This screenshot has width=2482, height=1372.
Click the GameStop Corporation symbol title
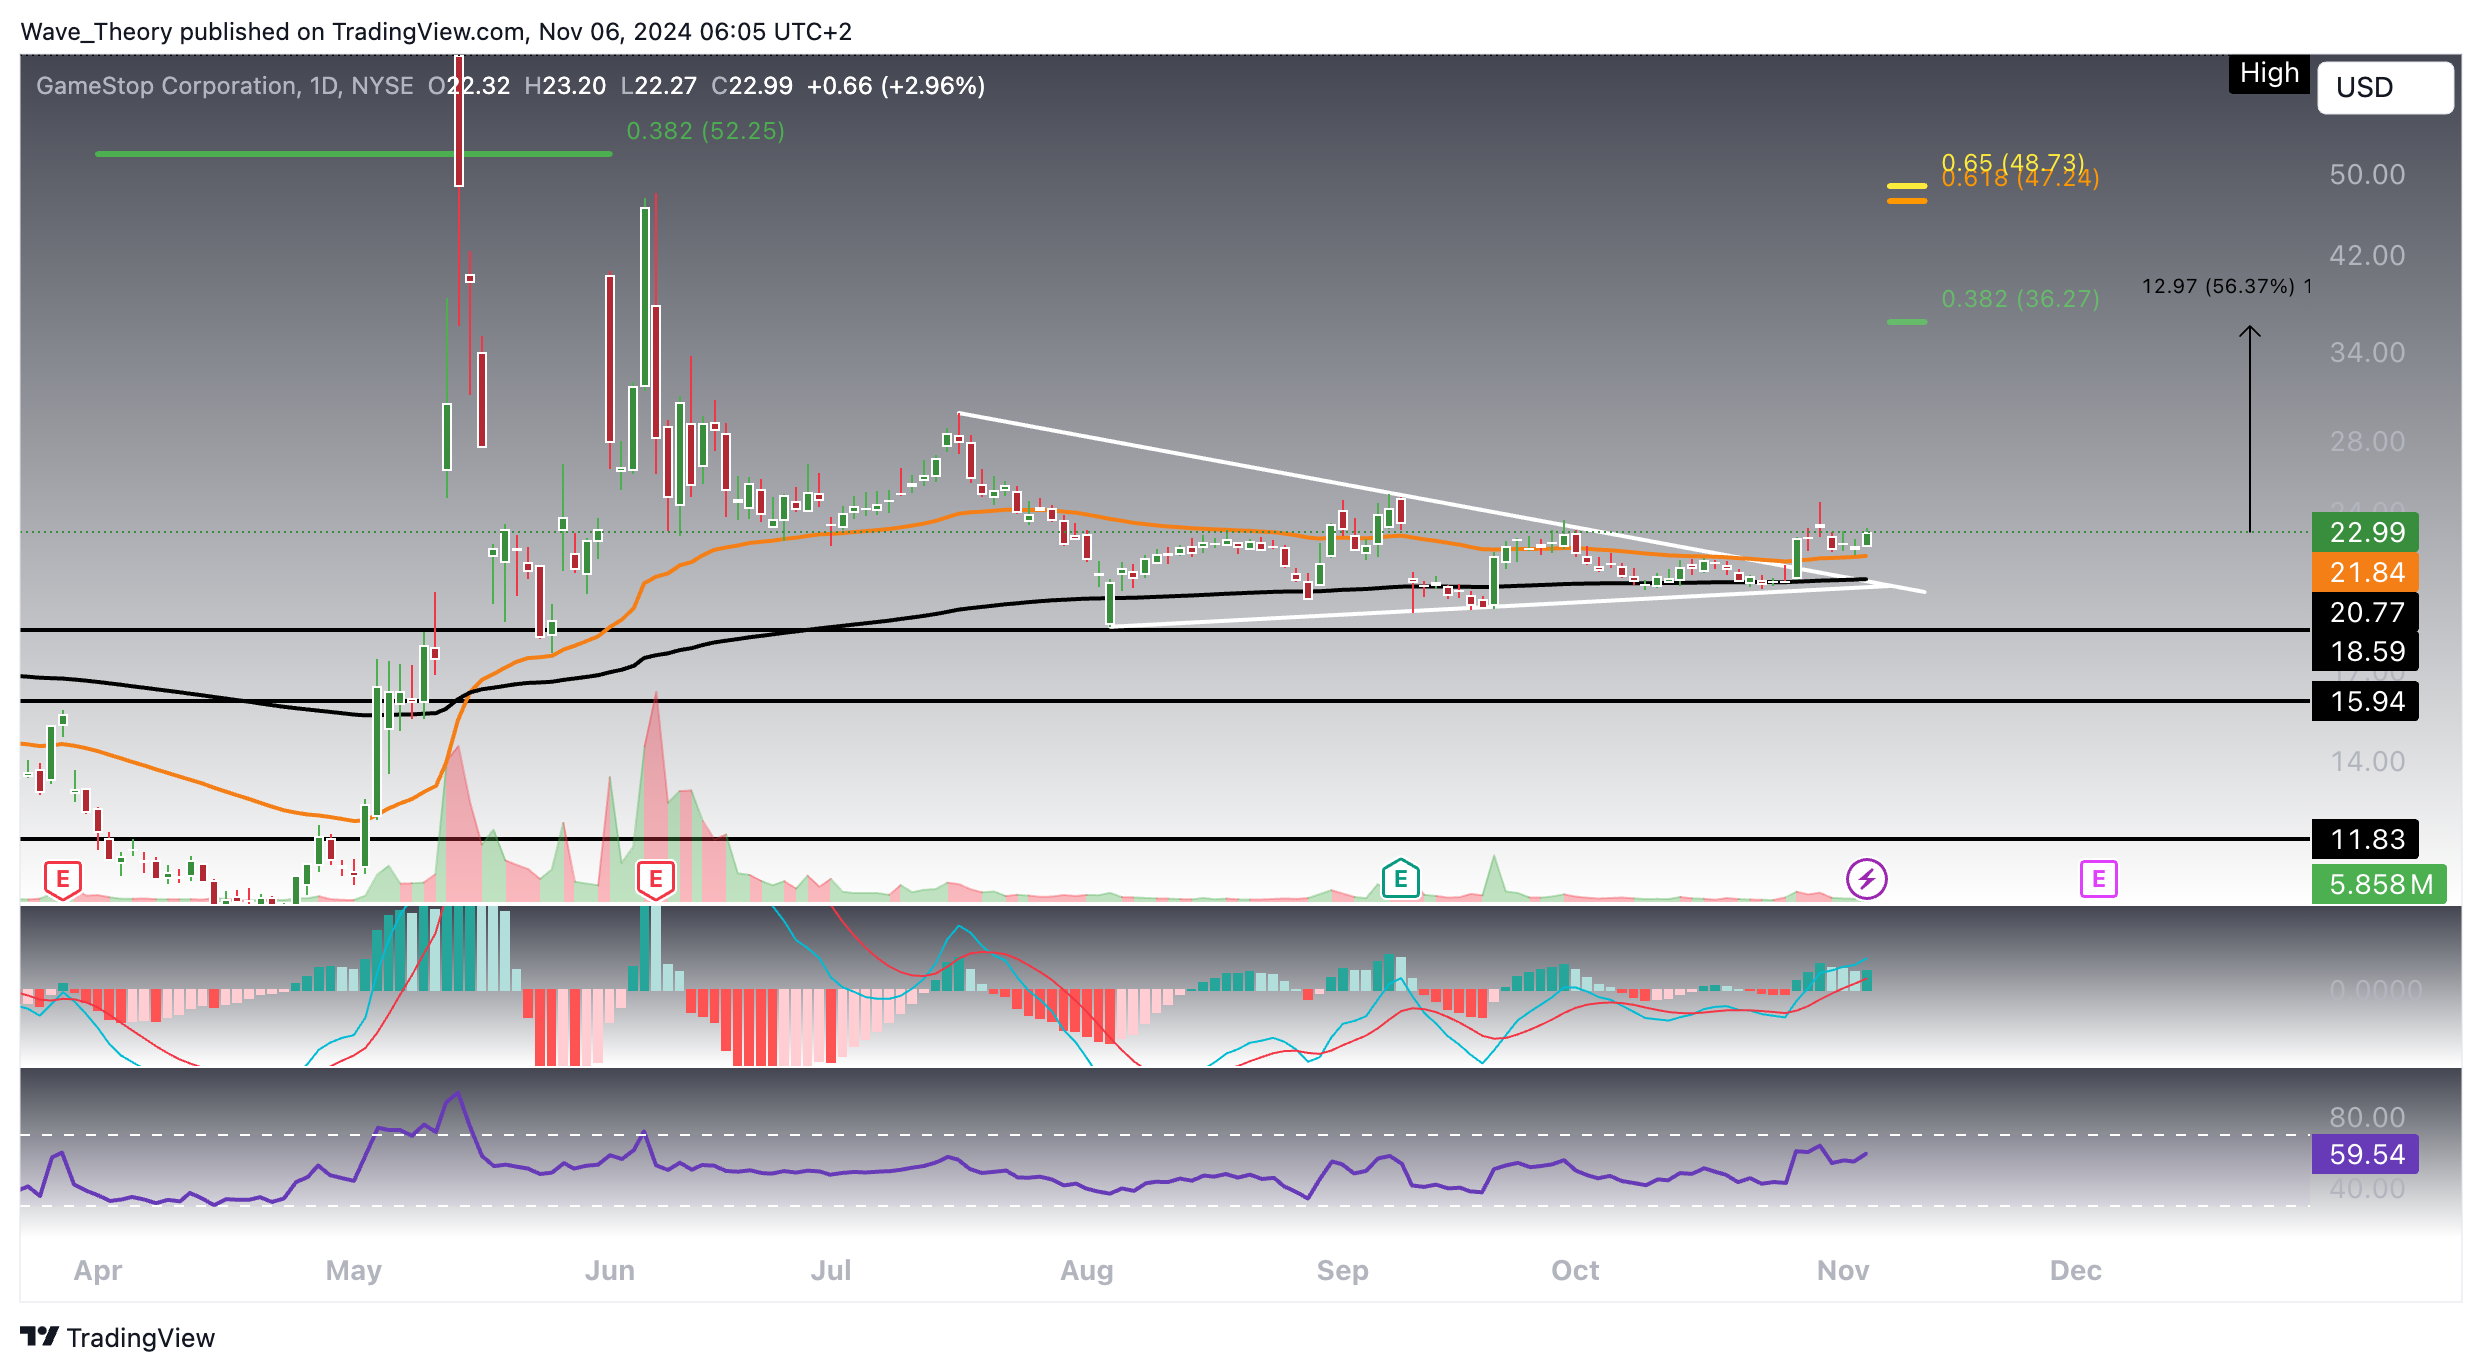(x=166, y=86)
